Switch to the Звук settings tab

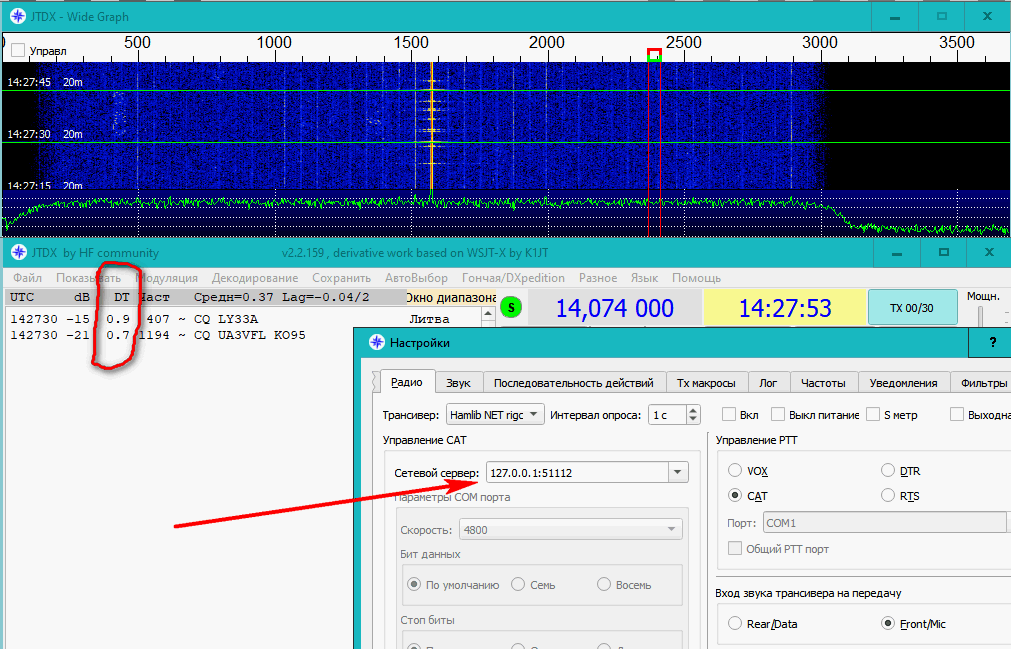(x=458, y=383)
